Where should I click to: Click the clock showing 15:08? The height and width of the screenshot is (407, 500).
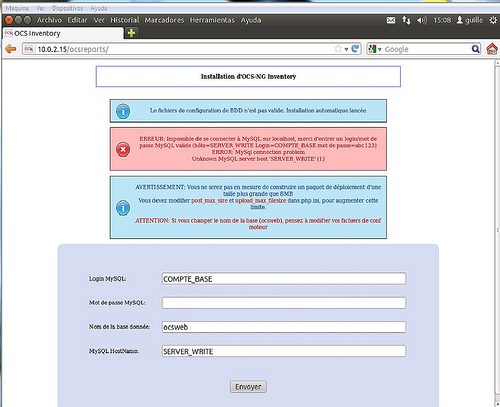click(442, 20)
